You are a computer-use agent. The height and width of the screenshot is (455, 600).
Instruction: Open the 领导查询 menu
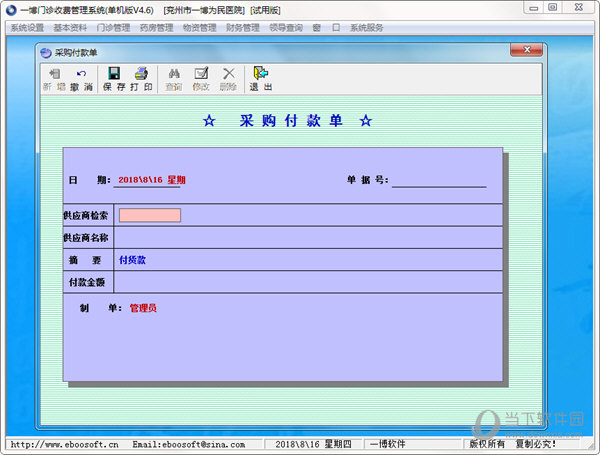(287, 28)
